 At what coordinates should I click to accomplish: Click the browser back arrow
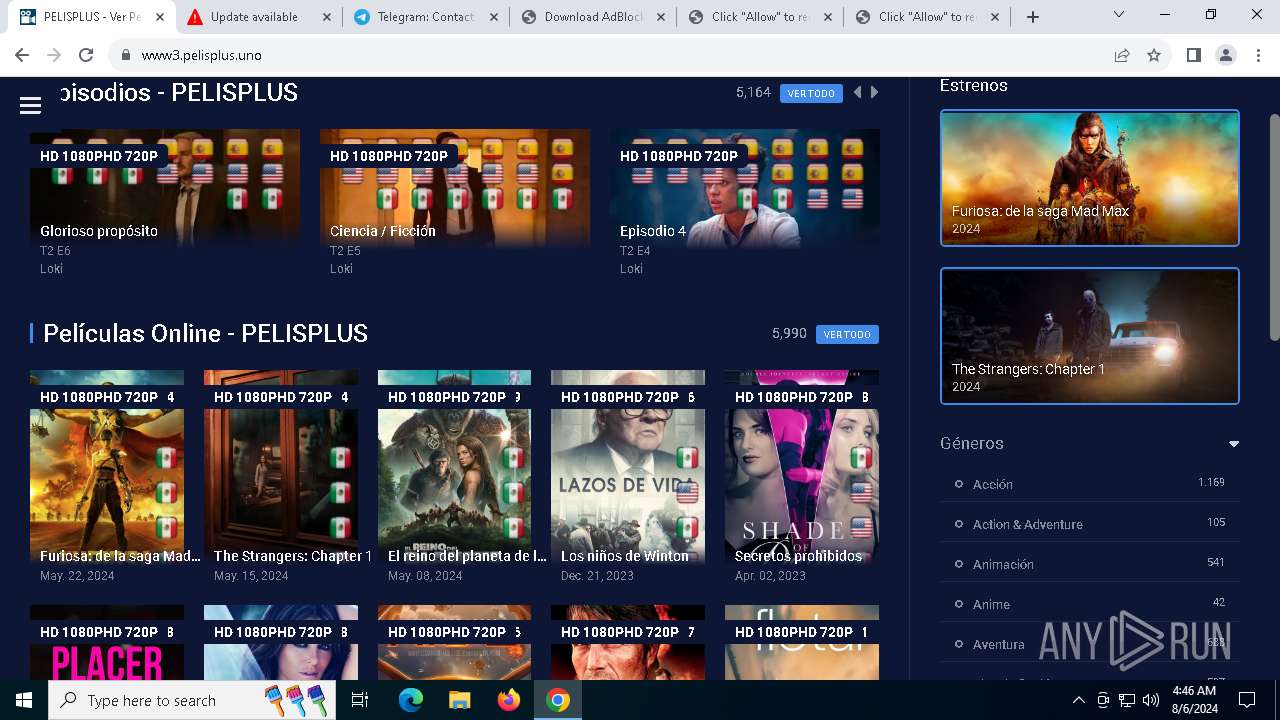22,55
